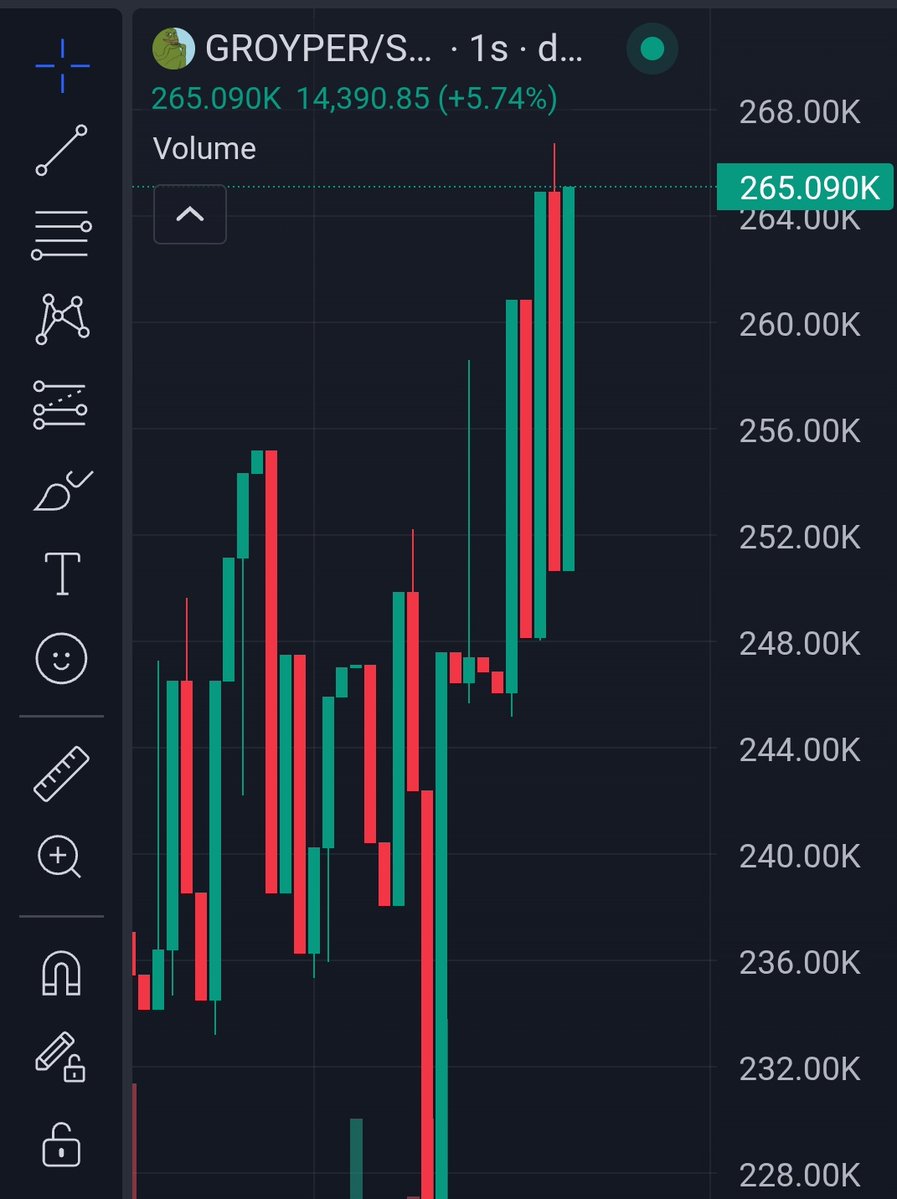Select the crosshair cursor tool
Screen dimensions: 897x1199
point(62,66)
